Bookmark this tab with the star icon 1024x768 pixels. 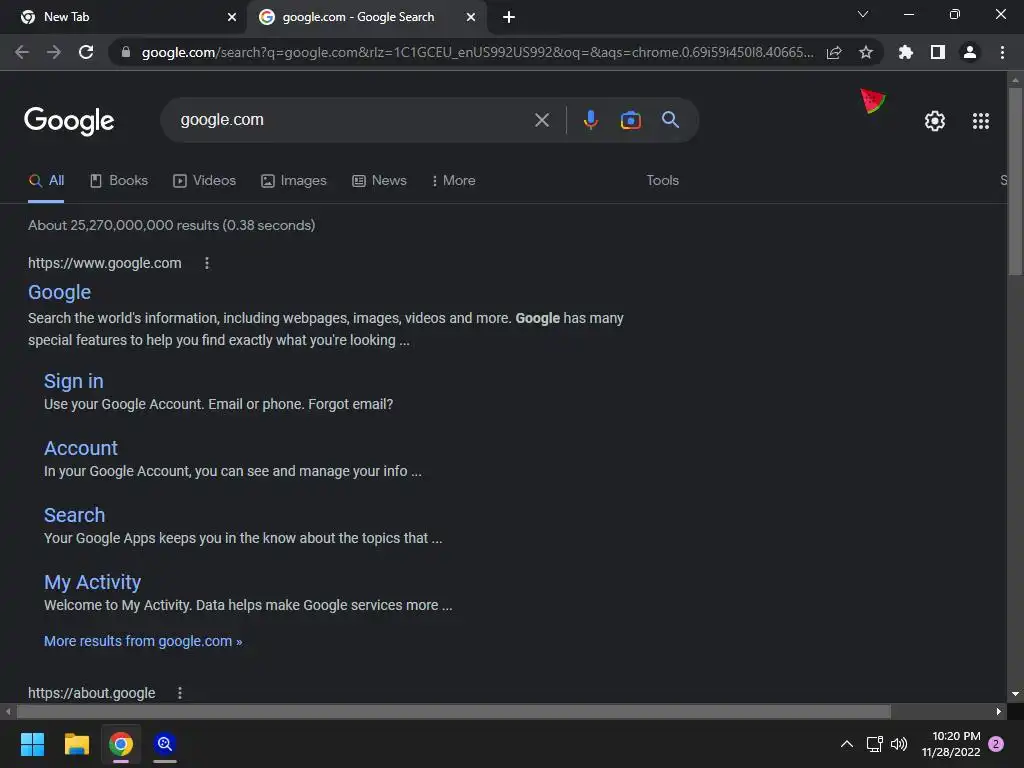click(x=866, y=52)
